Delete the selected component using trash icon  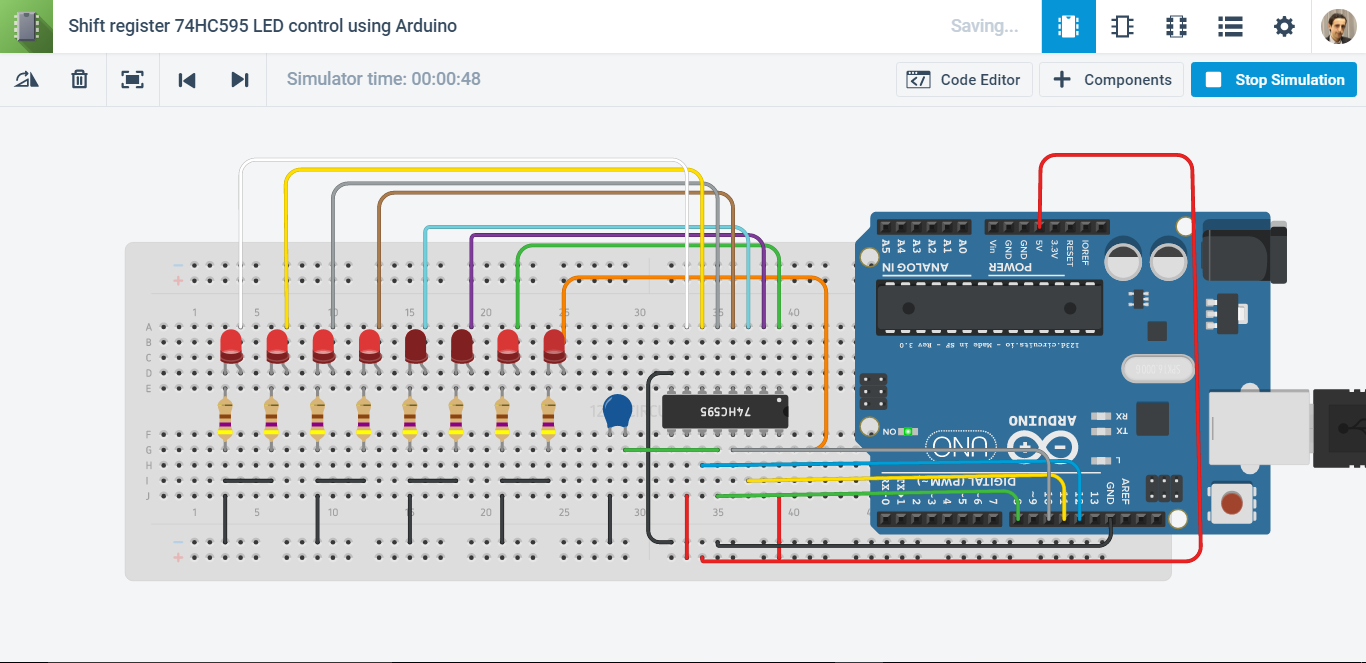79,79
